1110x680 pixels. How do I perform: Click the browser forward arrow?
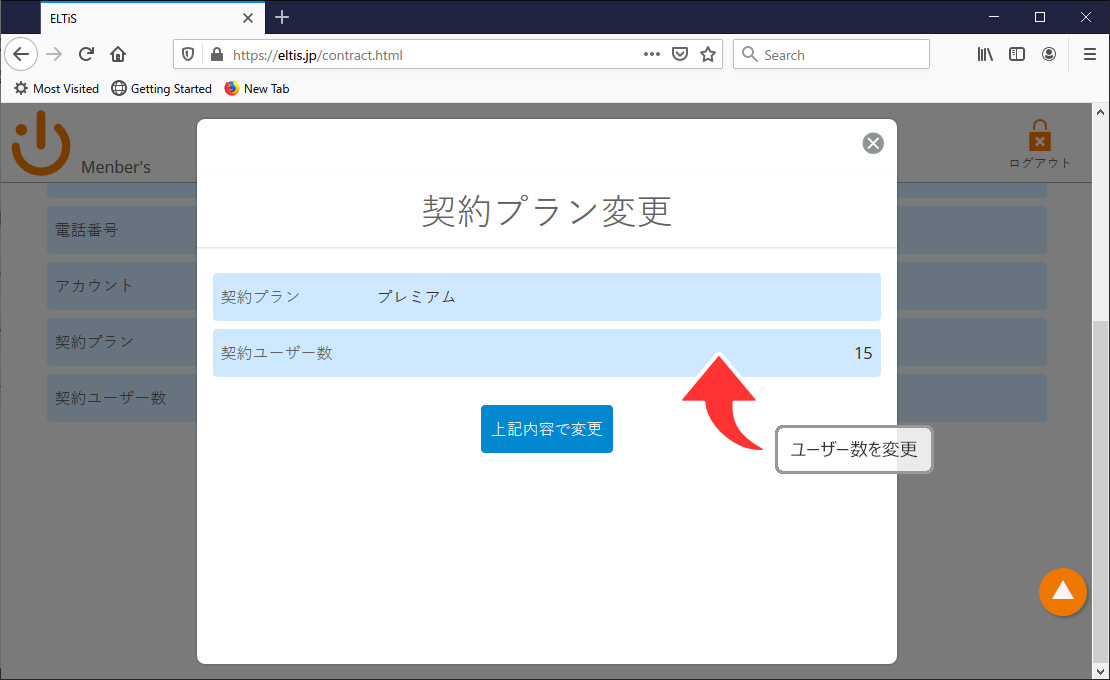click(55, 54)
